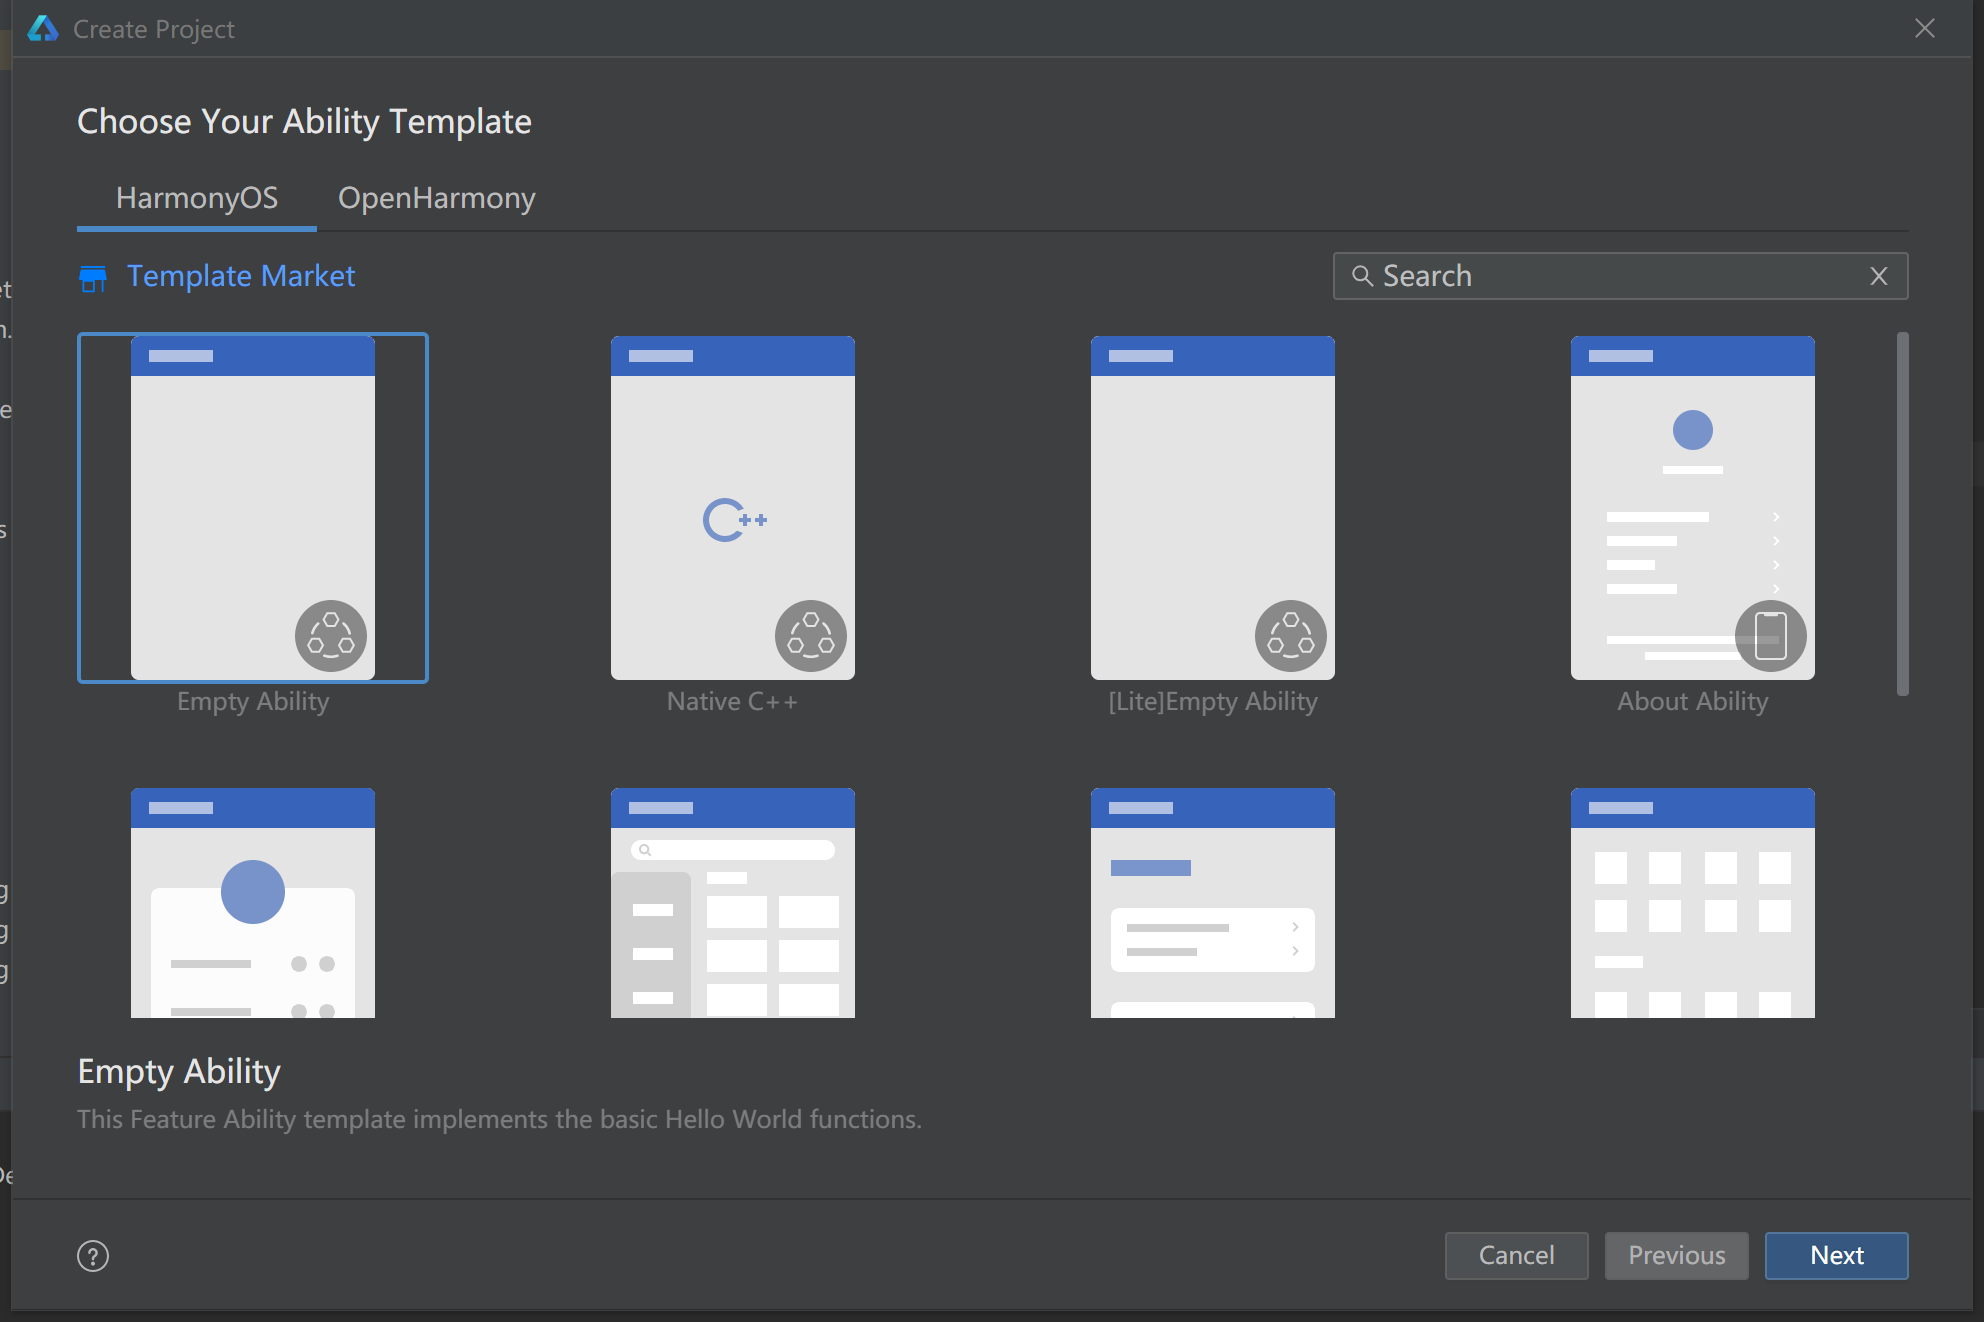Select the grid layout template thumbnail
This screenshot has height=1322, width=1984.
coord(1693,903)
